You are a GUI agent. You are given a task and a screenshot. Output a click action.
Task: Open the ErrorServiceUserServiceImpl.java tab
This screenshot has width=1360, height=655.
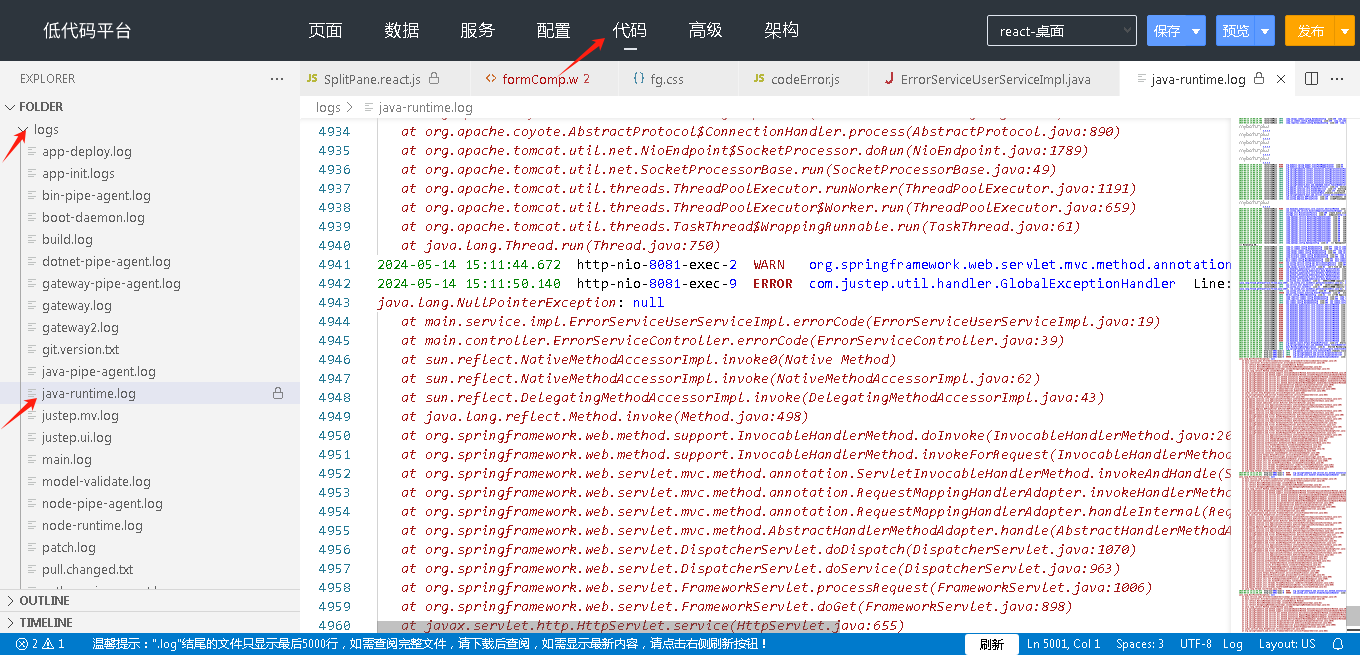point(994,79)
